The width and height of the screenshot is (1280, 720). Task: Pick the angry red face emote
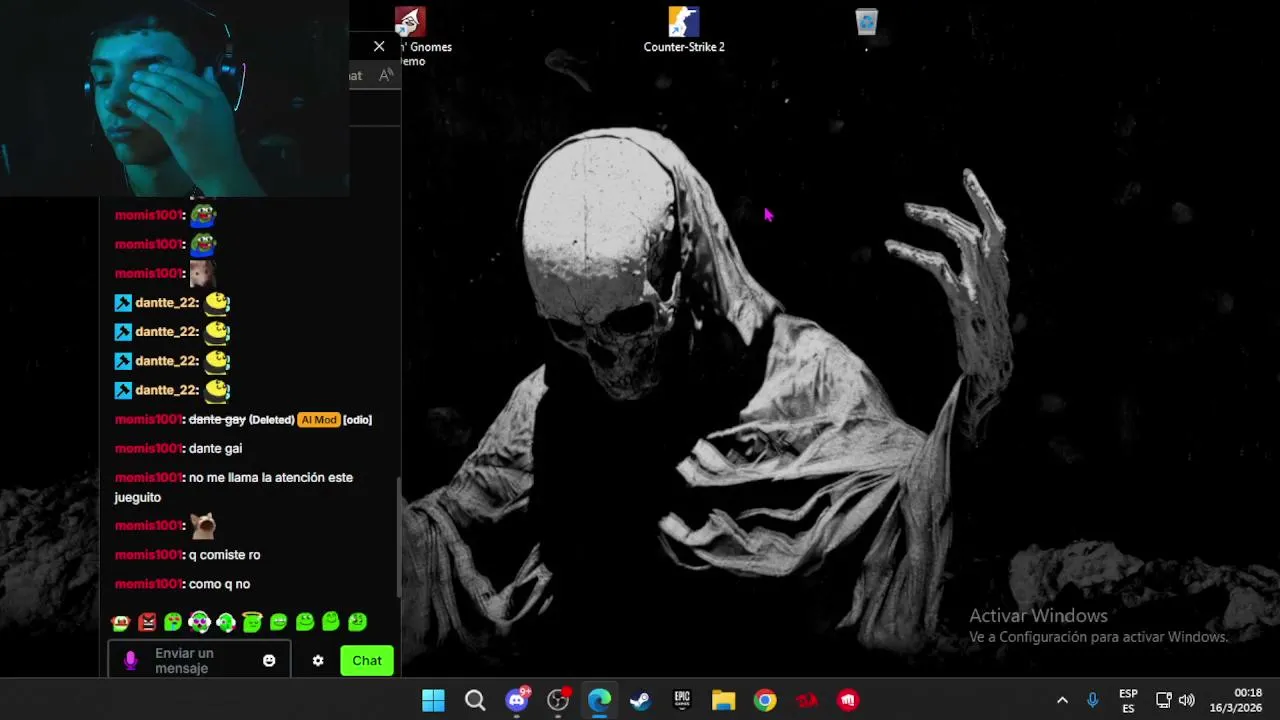click(147, 622)
